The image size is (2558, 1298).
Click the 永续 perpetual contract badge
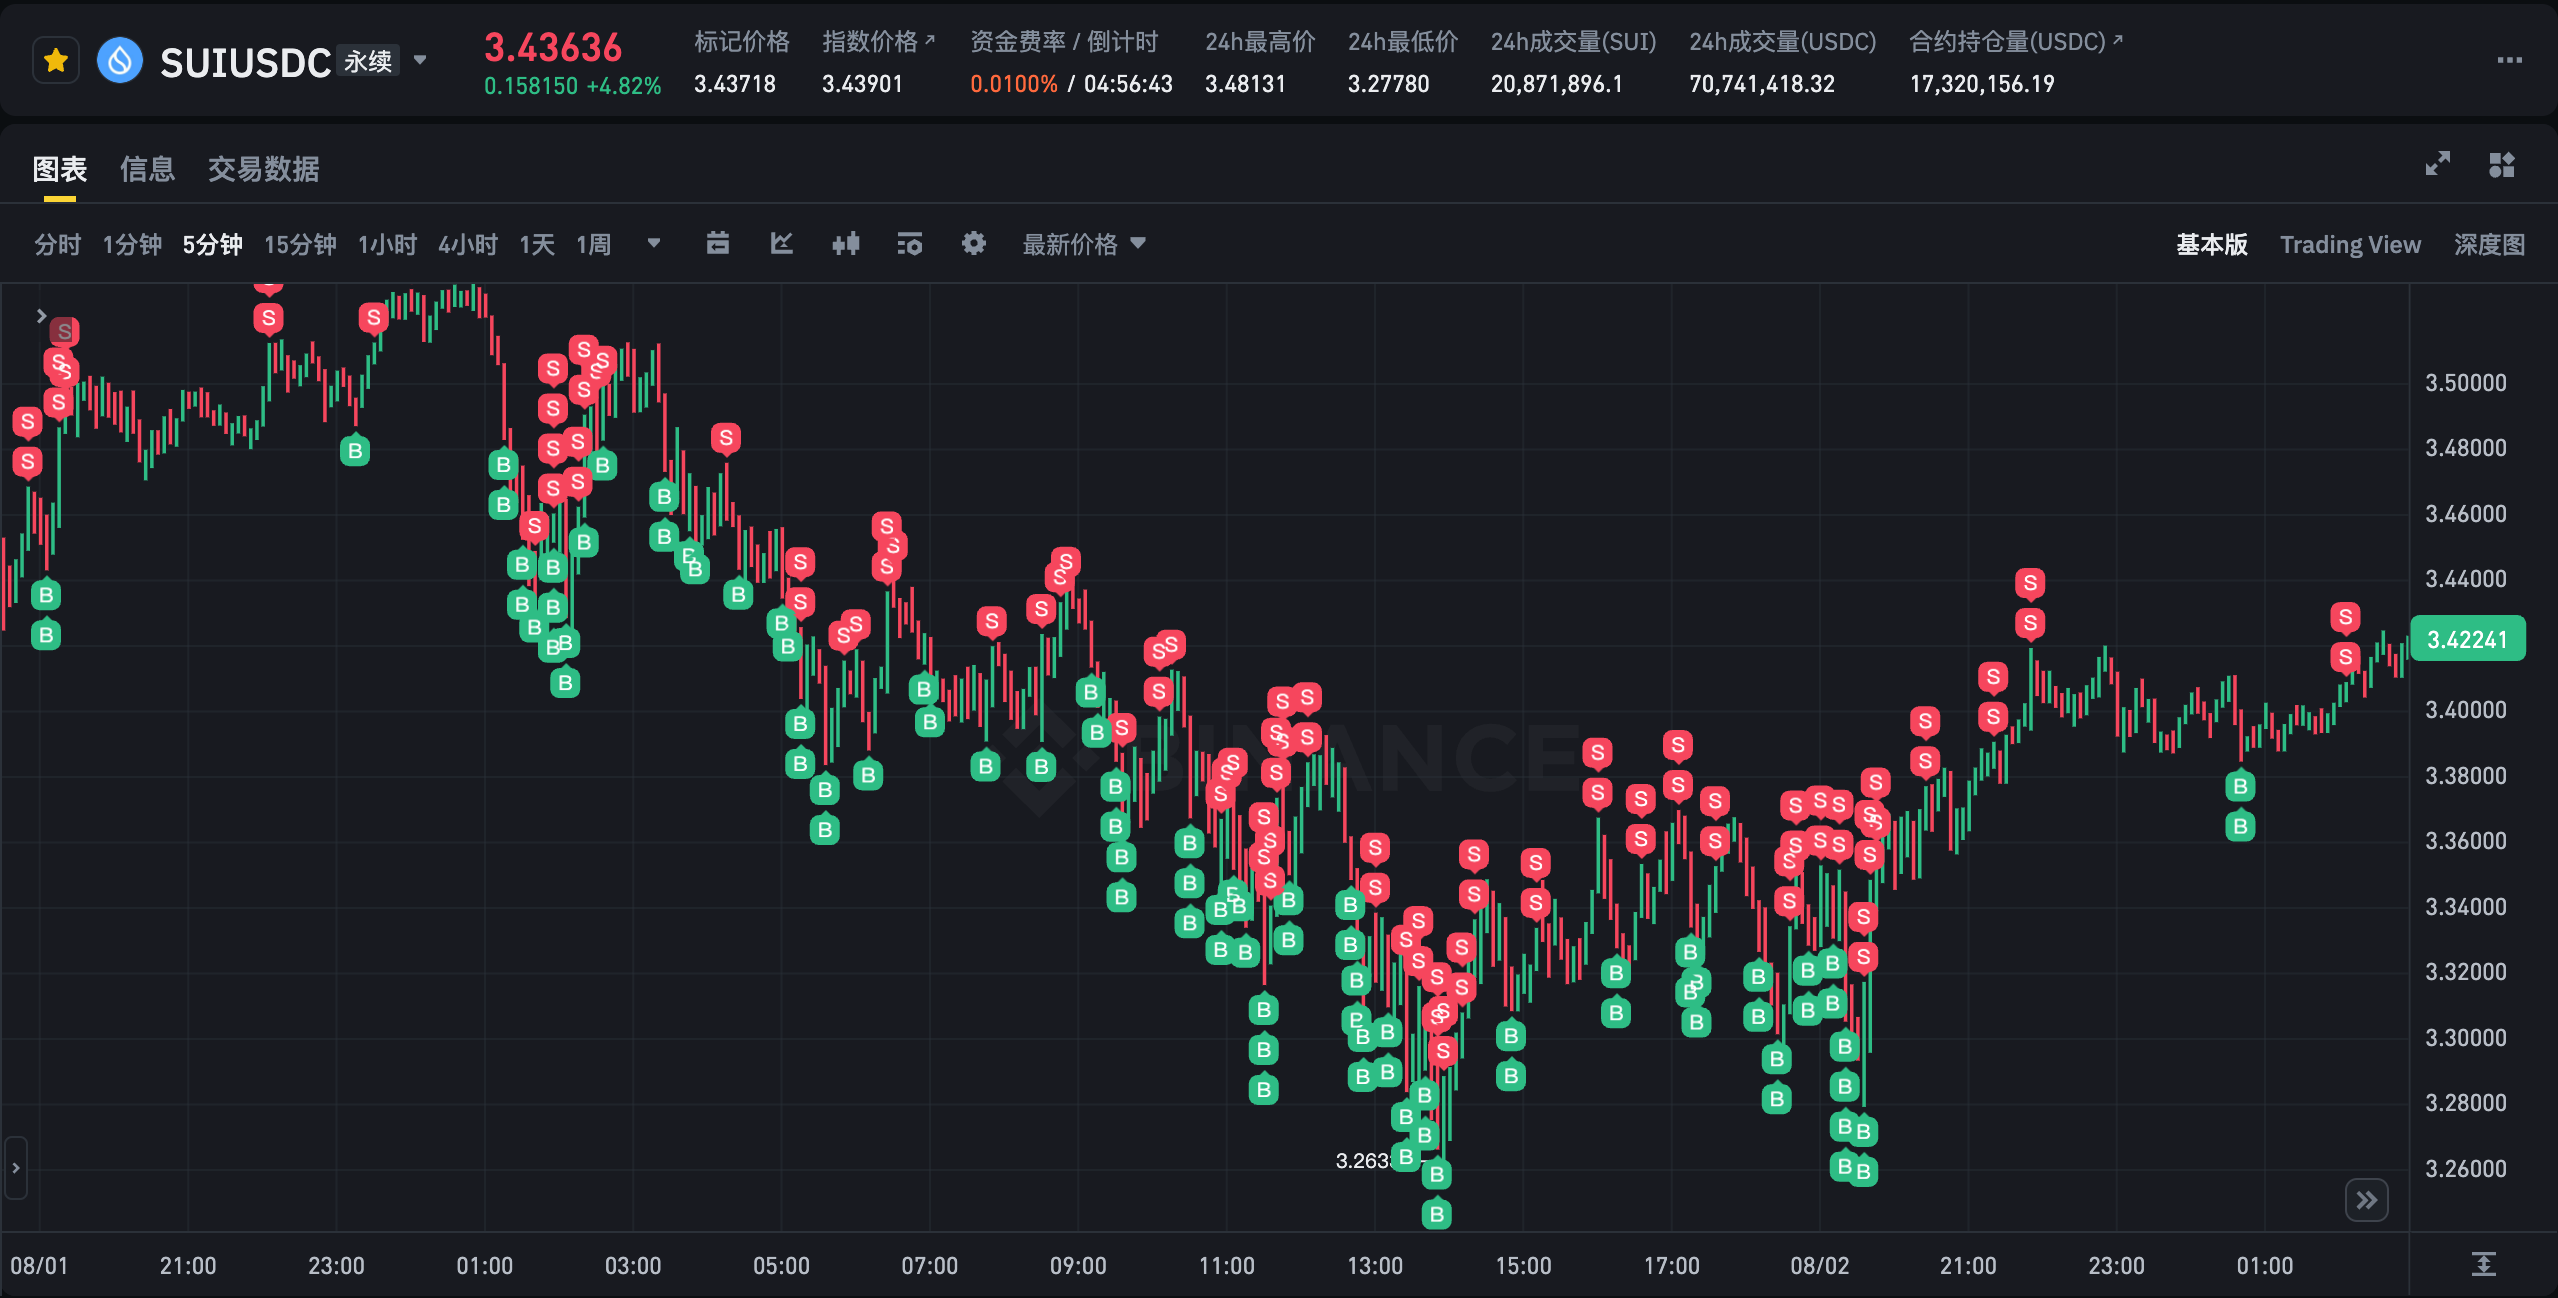coord(368,61)
